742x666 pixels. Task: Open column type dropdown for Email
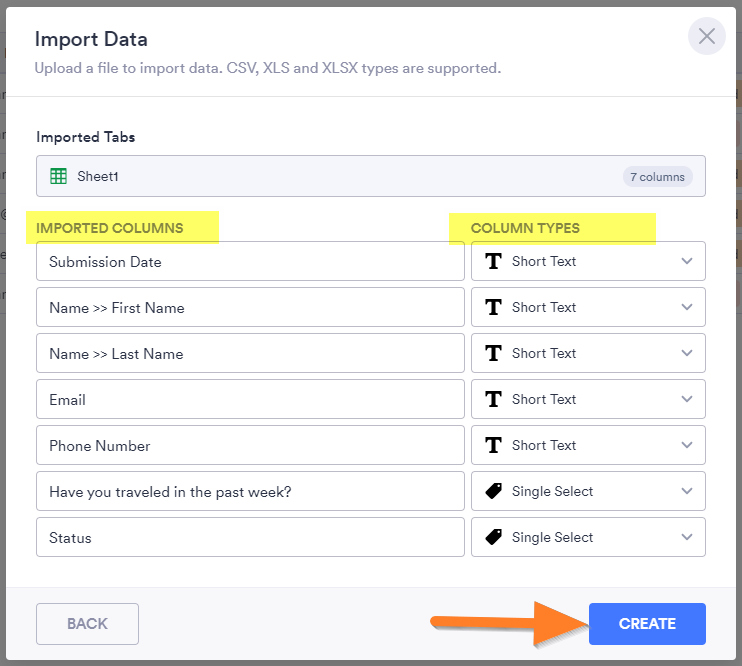tap(686, 399)
